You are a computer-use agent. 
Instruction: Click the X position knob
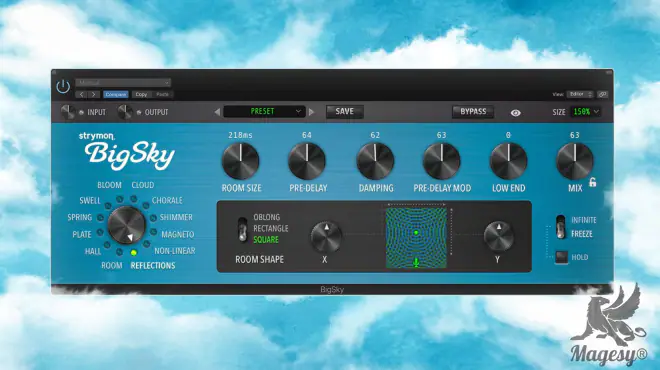coord(326,237)
